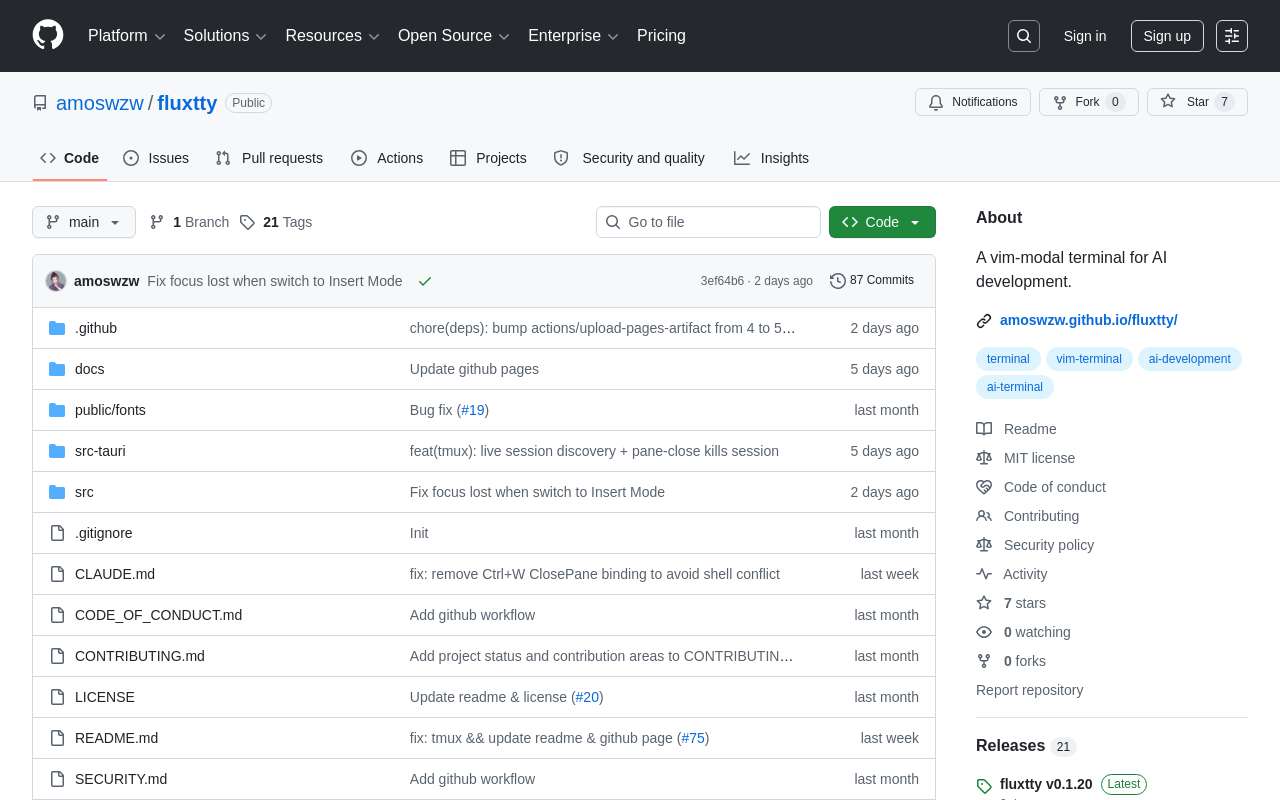Image resolution: width=1280 pixels, height=800 pixels.
Task: Click the appearance settings icon in header
Action: coord(1231,36)
